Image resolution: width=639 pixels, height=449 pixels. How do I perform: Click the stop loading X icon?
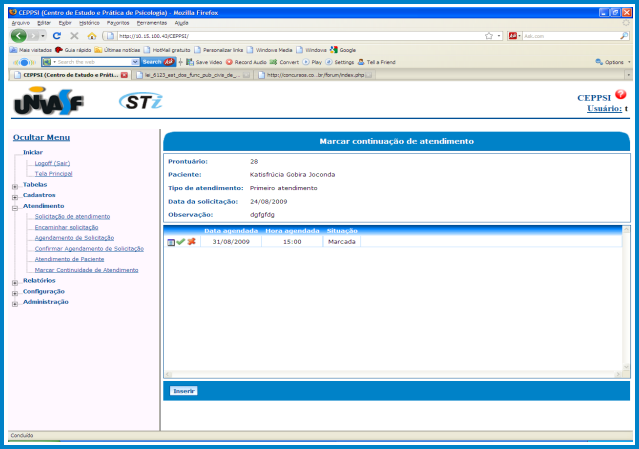pyautogui.click(x=74, y=36)
